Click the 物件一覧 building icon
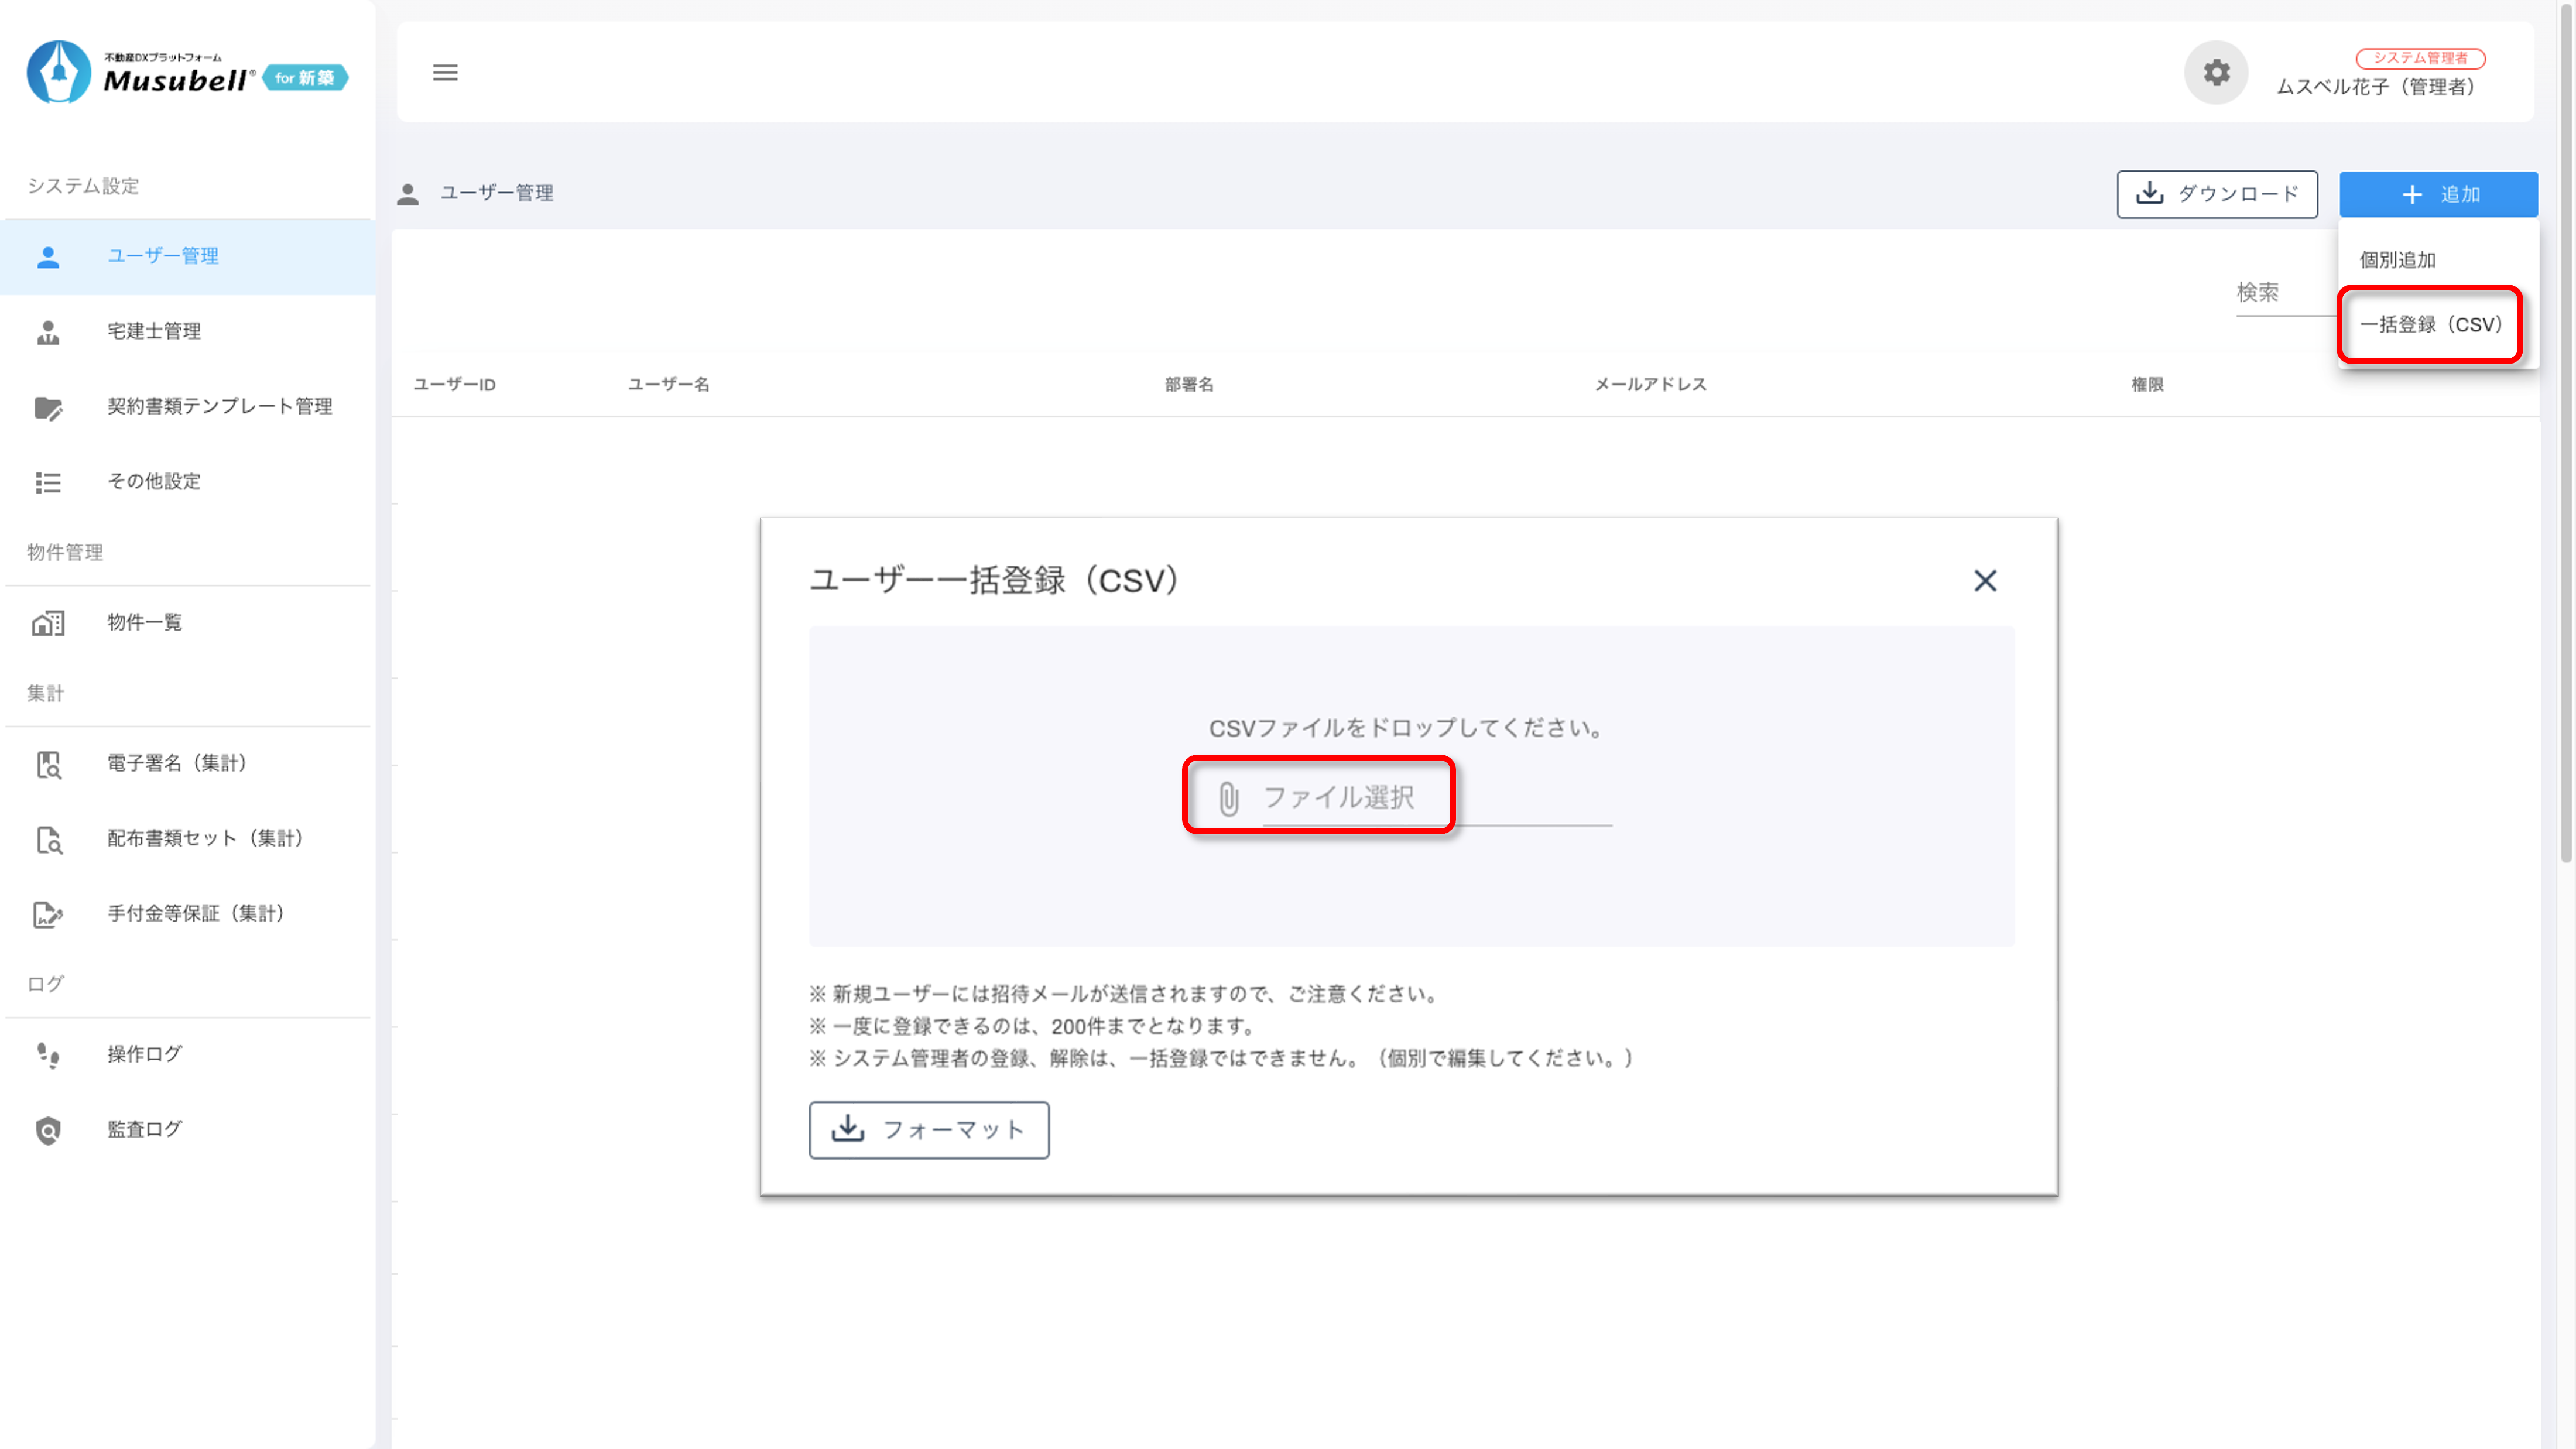 click(x=48, y=623)
